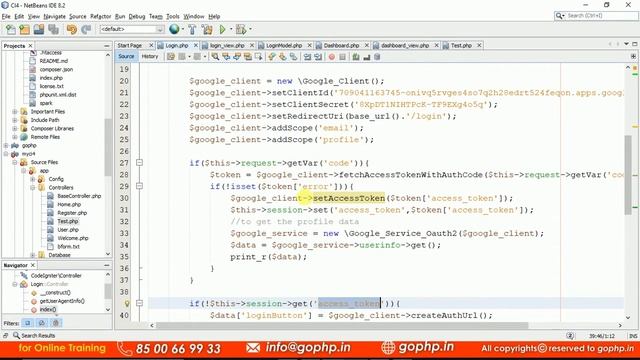The height and width of the screenshot is (360, 640).
Task: Run the project with green play icon
Action: coord(222,29)
